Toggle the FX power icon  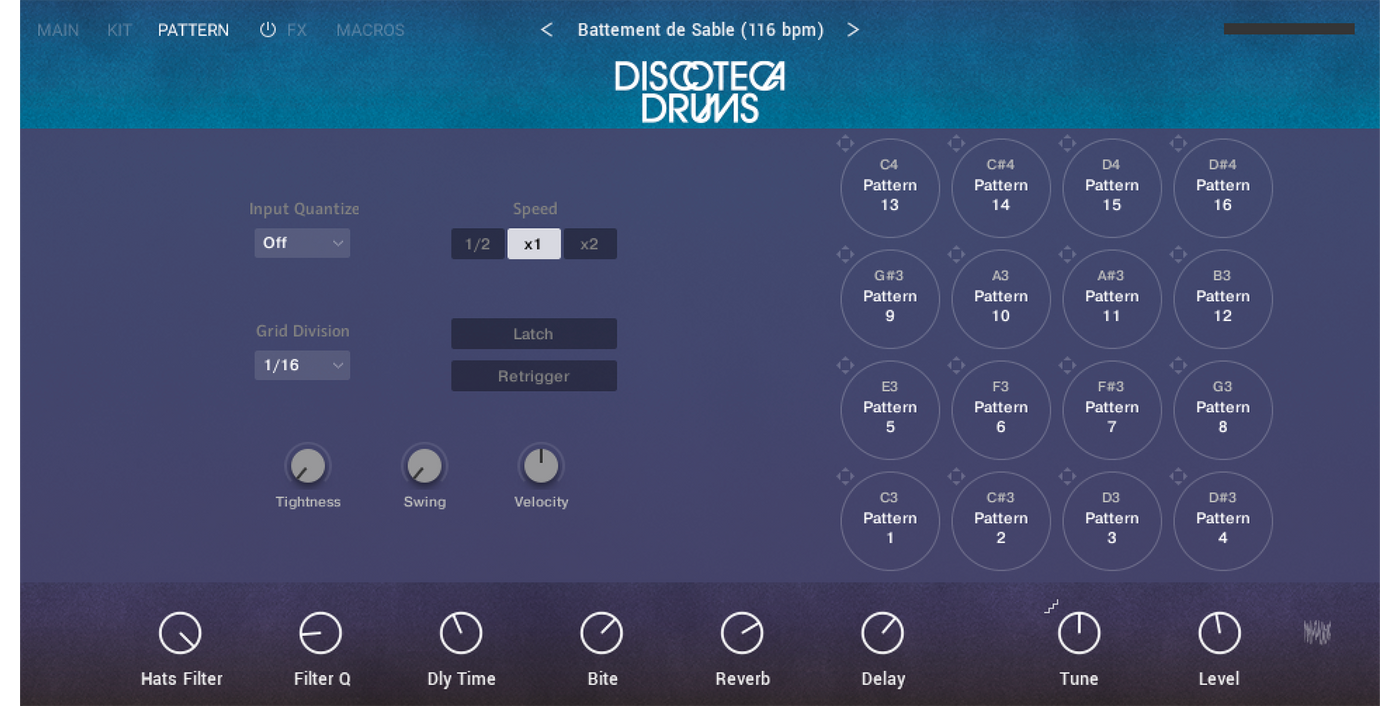[267, 30]
